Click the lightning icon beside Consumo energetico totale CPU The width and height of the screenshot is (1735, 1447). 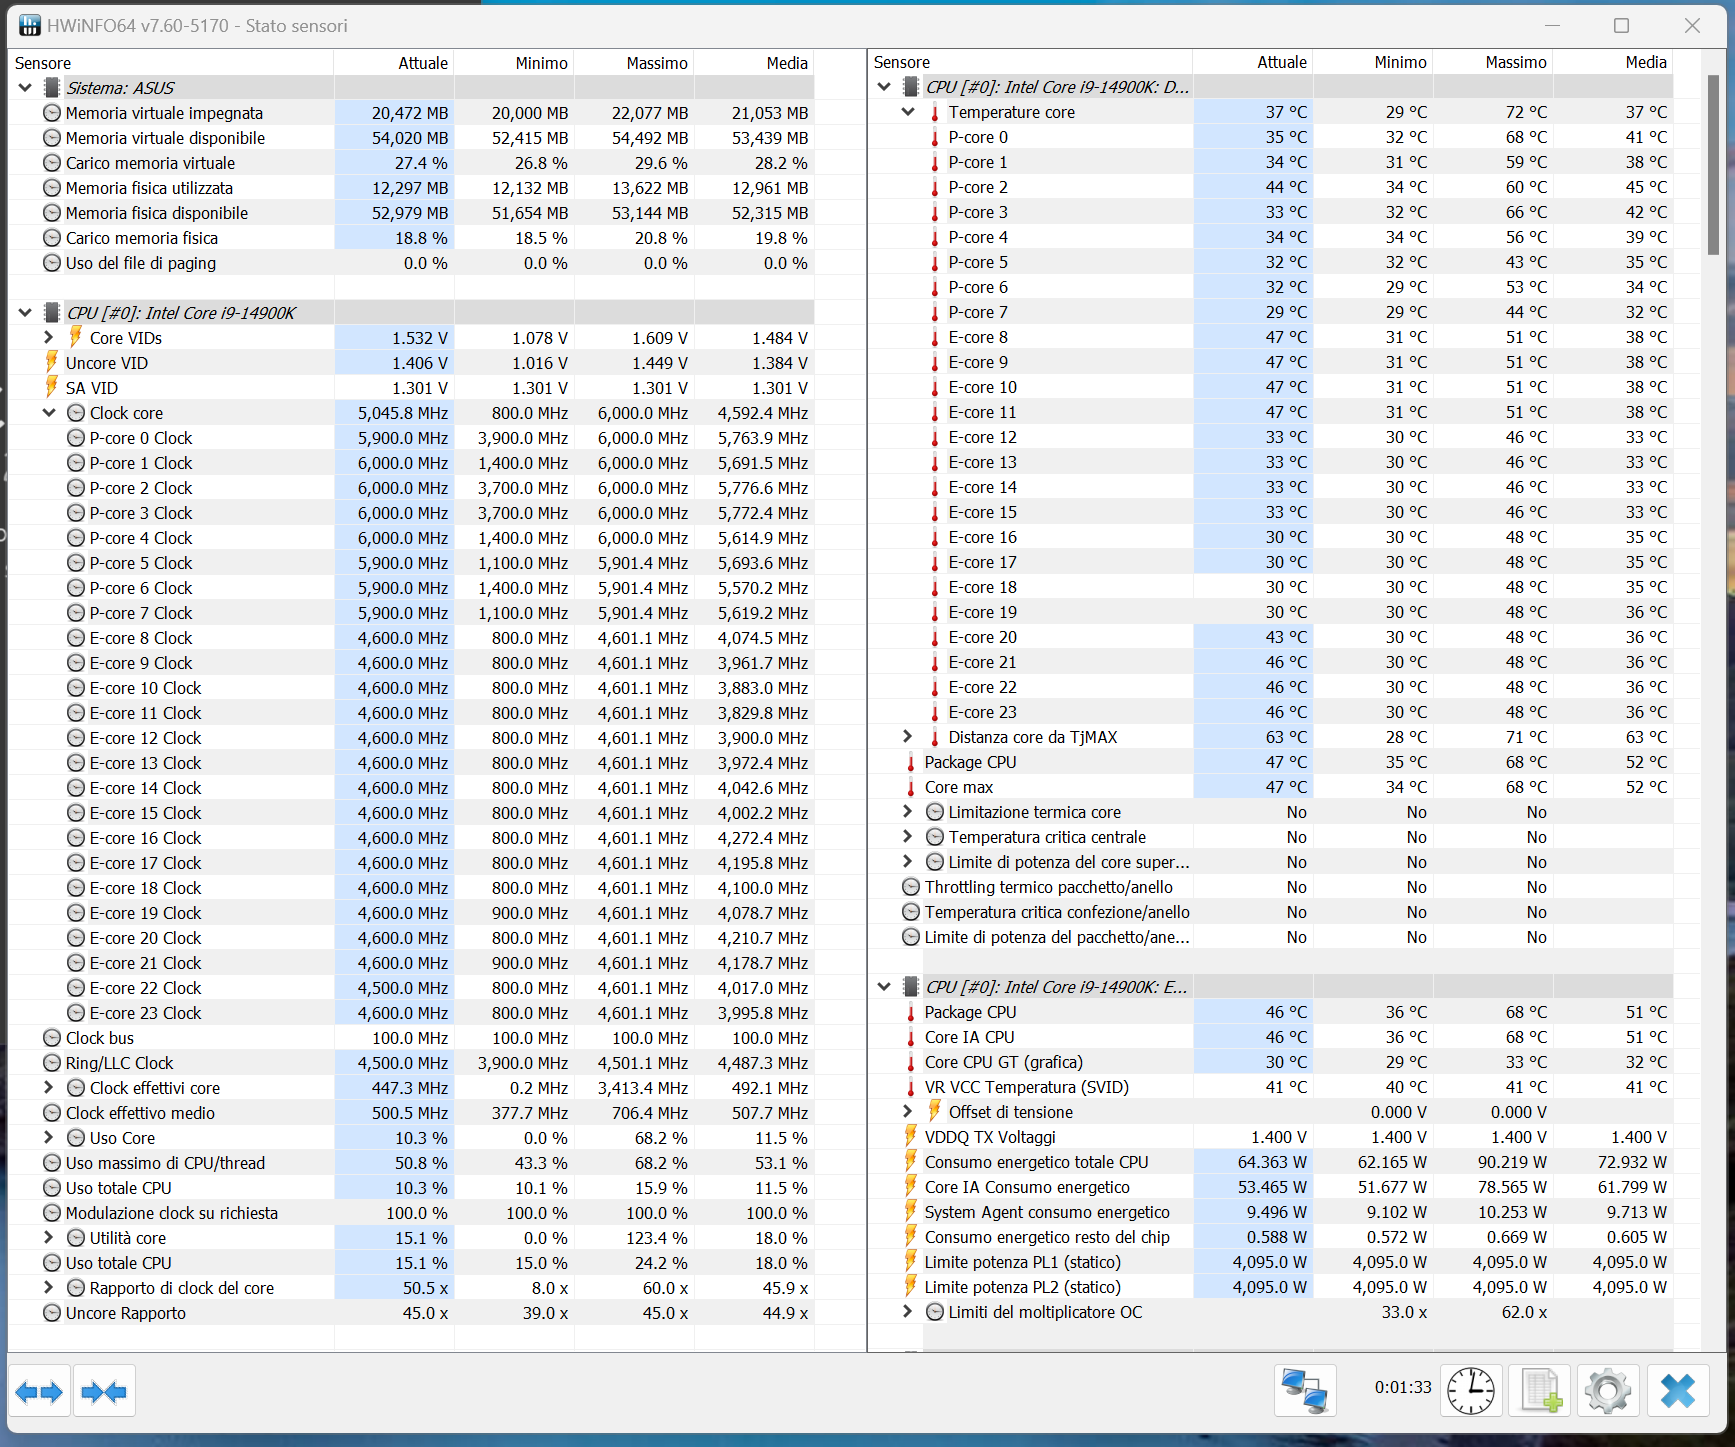point(911,1161)
